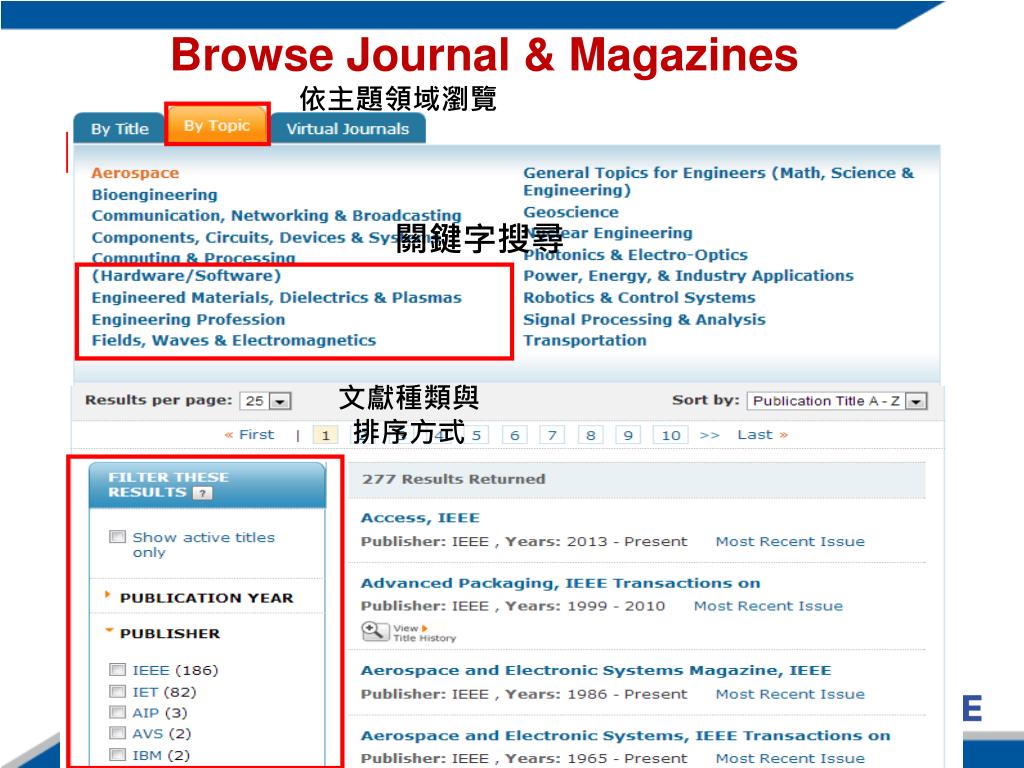Image resolution: width=1024 pixels, height=768 pixels.
Task: Open Most Recent Issue for Access, IEEE
Action: [x=790, y=541]
